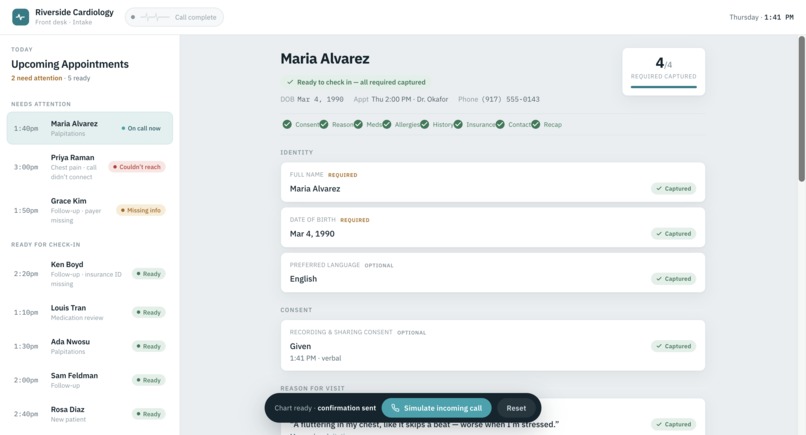Click the Captured badge for Full Name

tap(673, 189)
